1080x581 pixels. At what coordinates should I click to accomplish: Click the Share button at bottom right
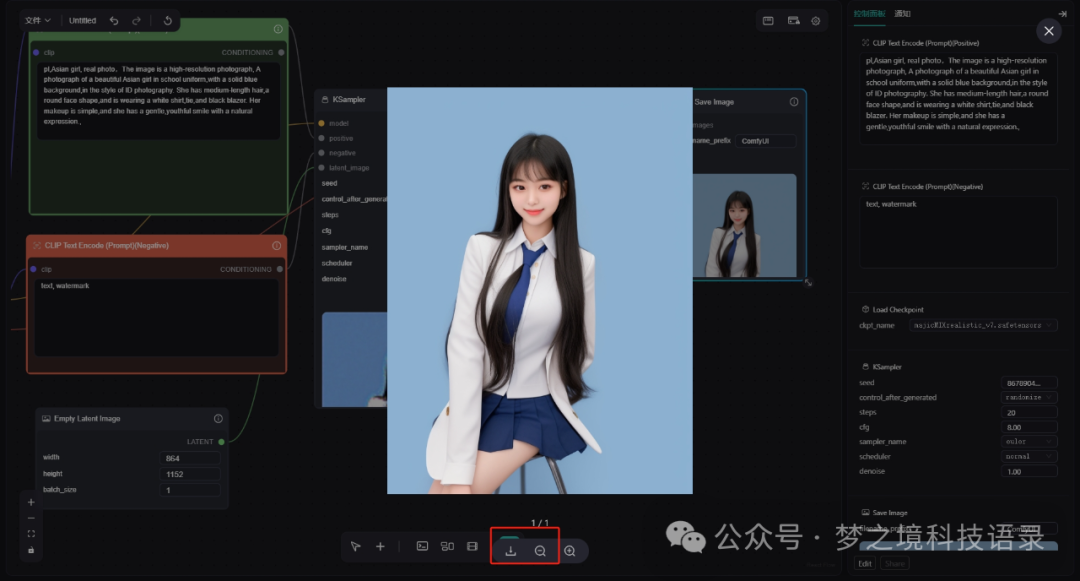(x=895, y=564)
